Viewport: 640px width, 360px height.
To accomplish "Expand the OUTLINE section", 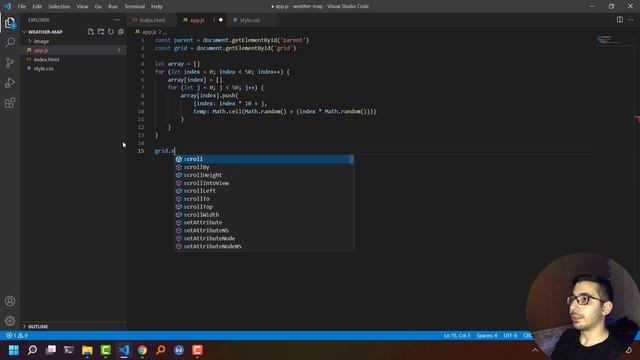I will 38,327.
